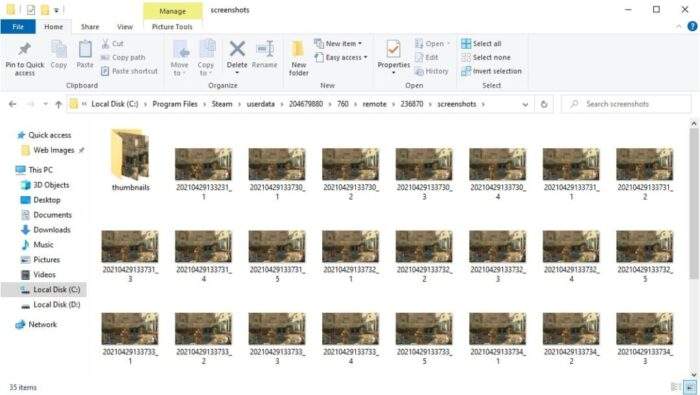
Task: Go up one folder level
Action: pos(58,104)
